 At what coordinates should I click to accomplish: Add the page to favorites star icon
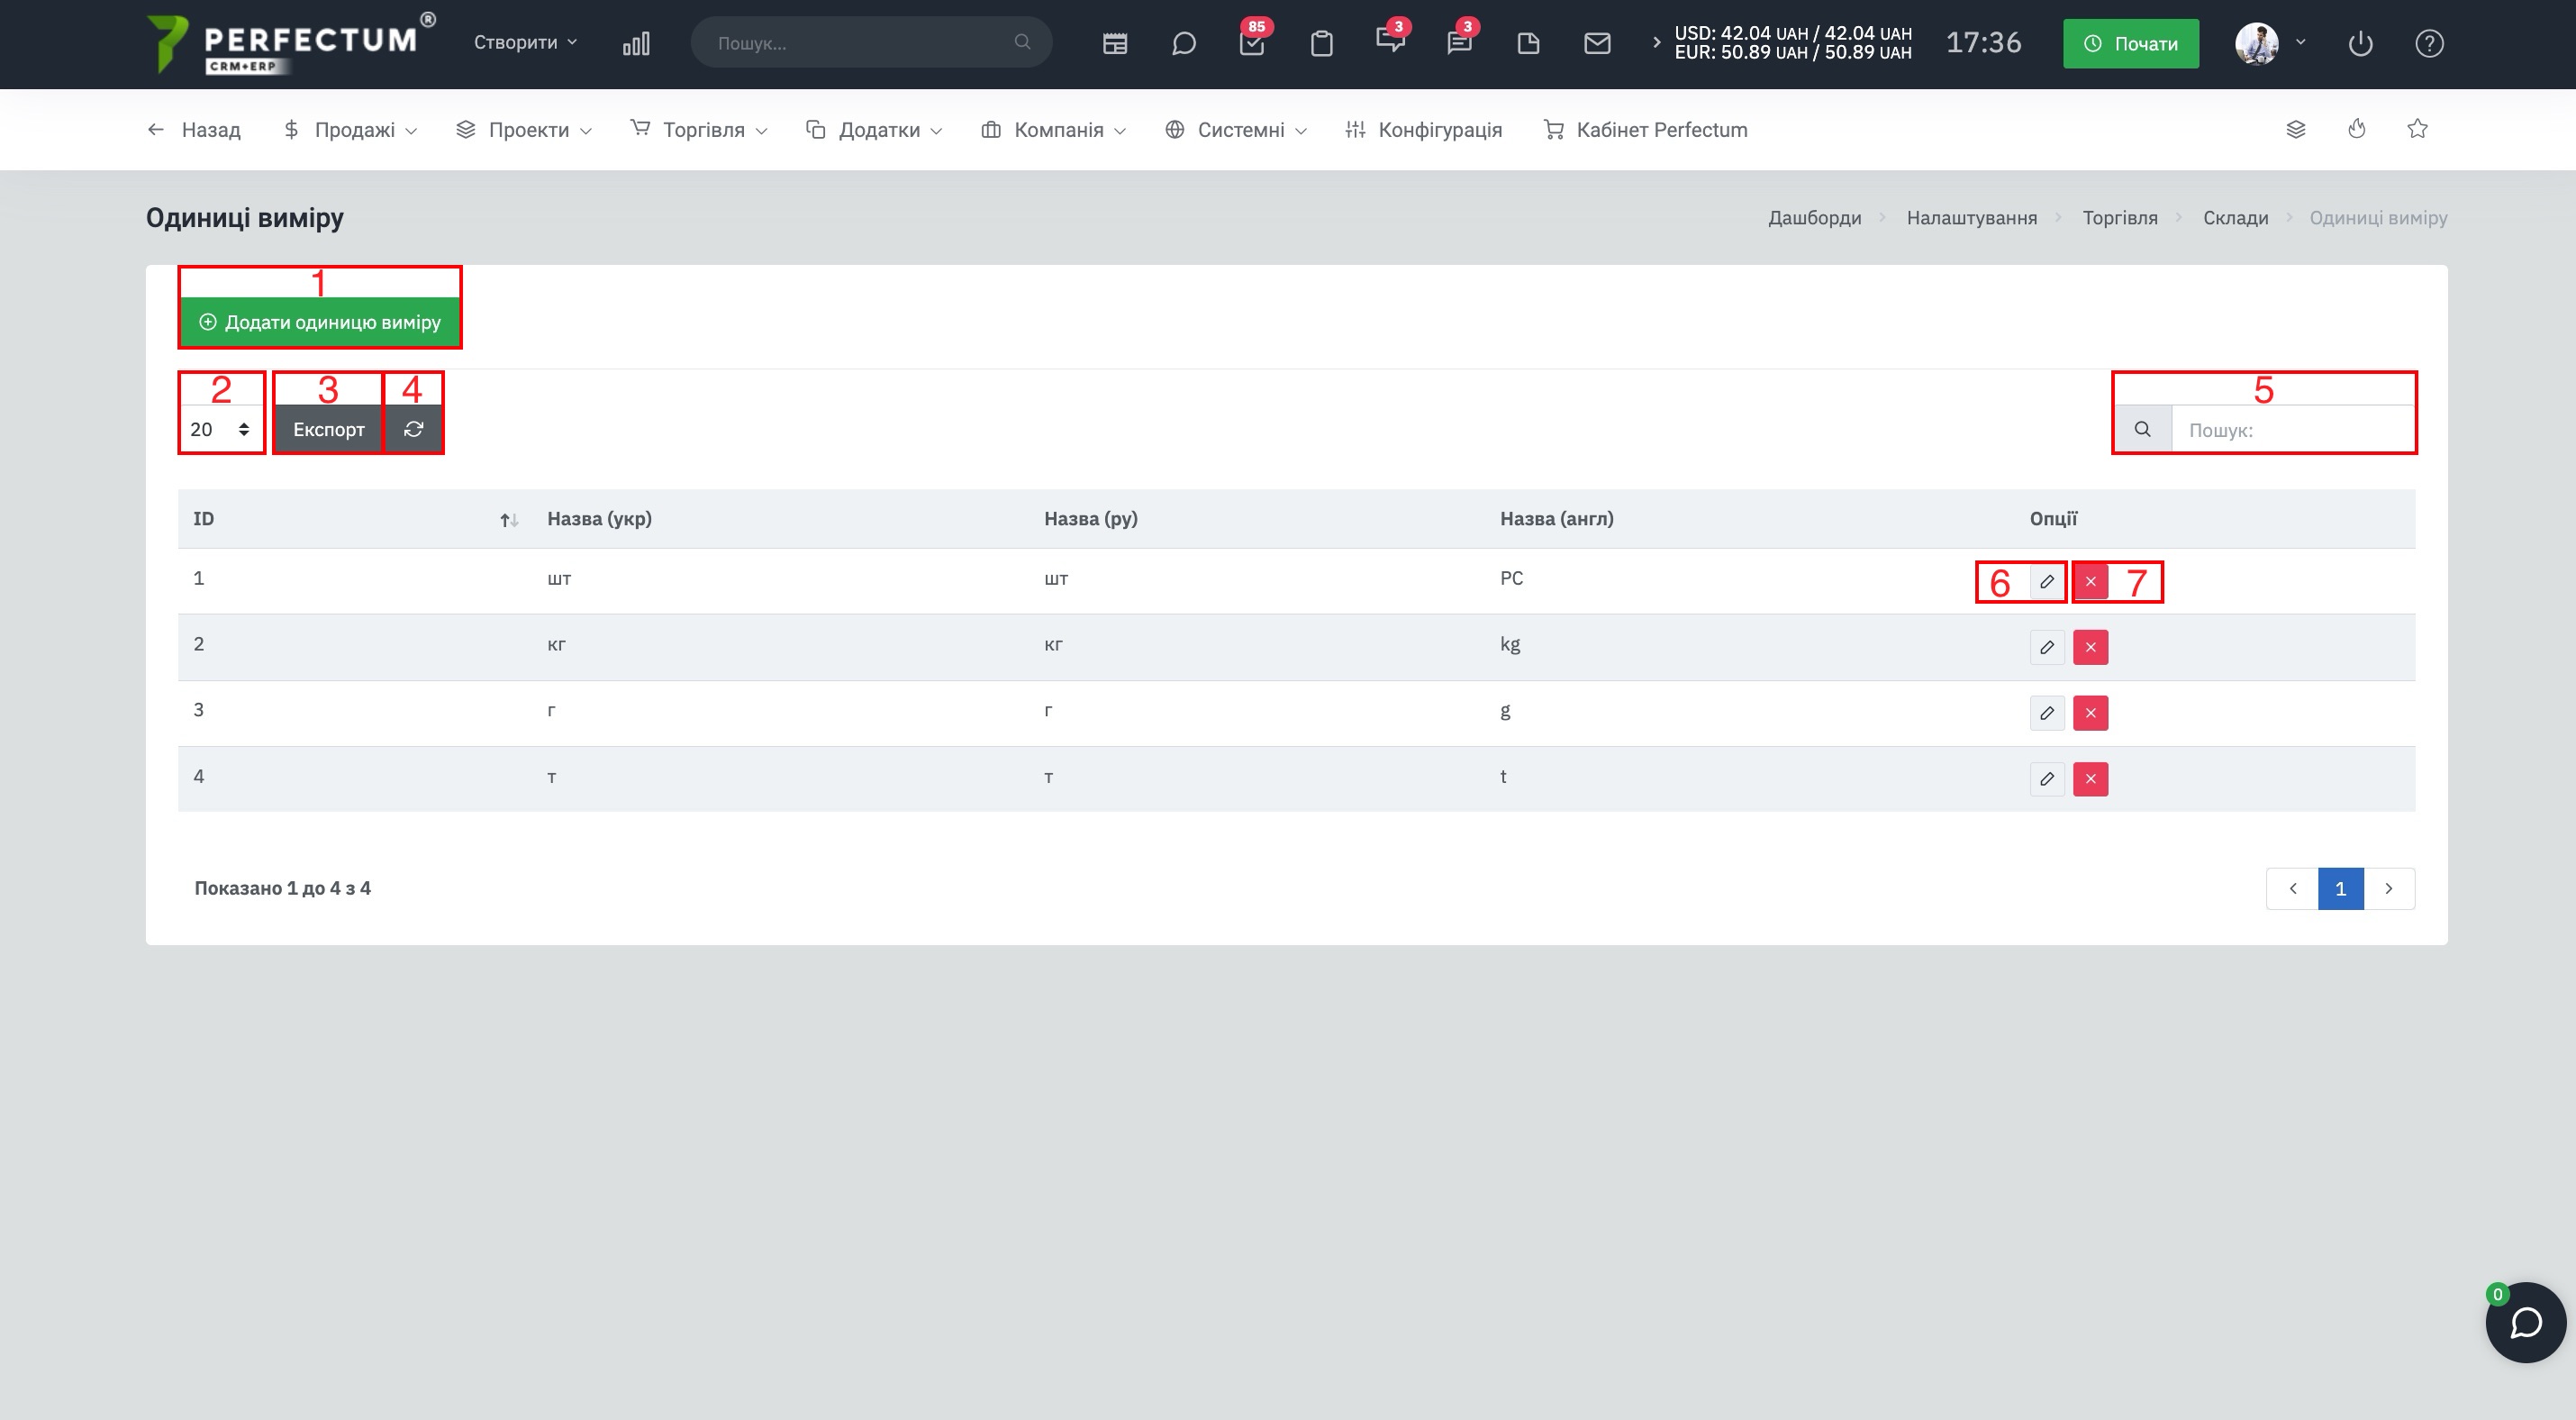coord(2417,129)
